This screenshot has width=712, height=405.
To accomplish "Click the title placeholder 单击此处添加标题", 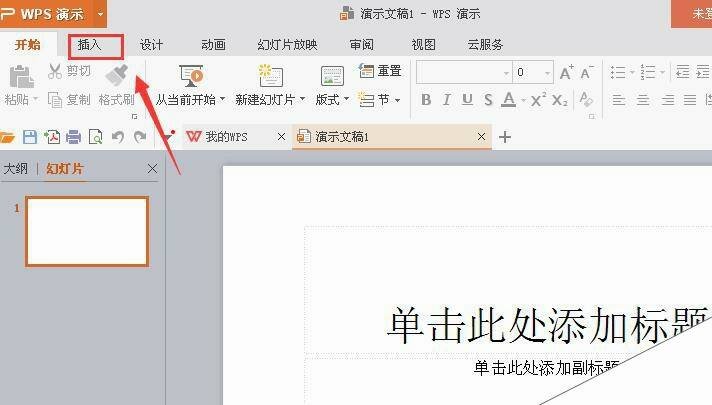I will pyautogui.click(x=548, y=324).
